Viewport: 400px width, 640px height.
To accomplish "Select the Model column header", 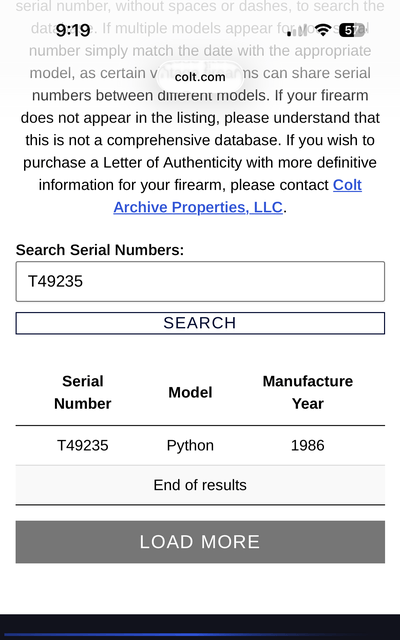I will coord(190,392).
